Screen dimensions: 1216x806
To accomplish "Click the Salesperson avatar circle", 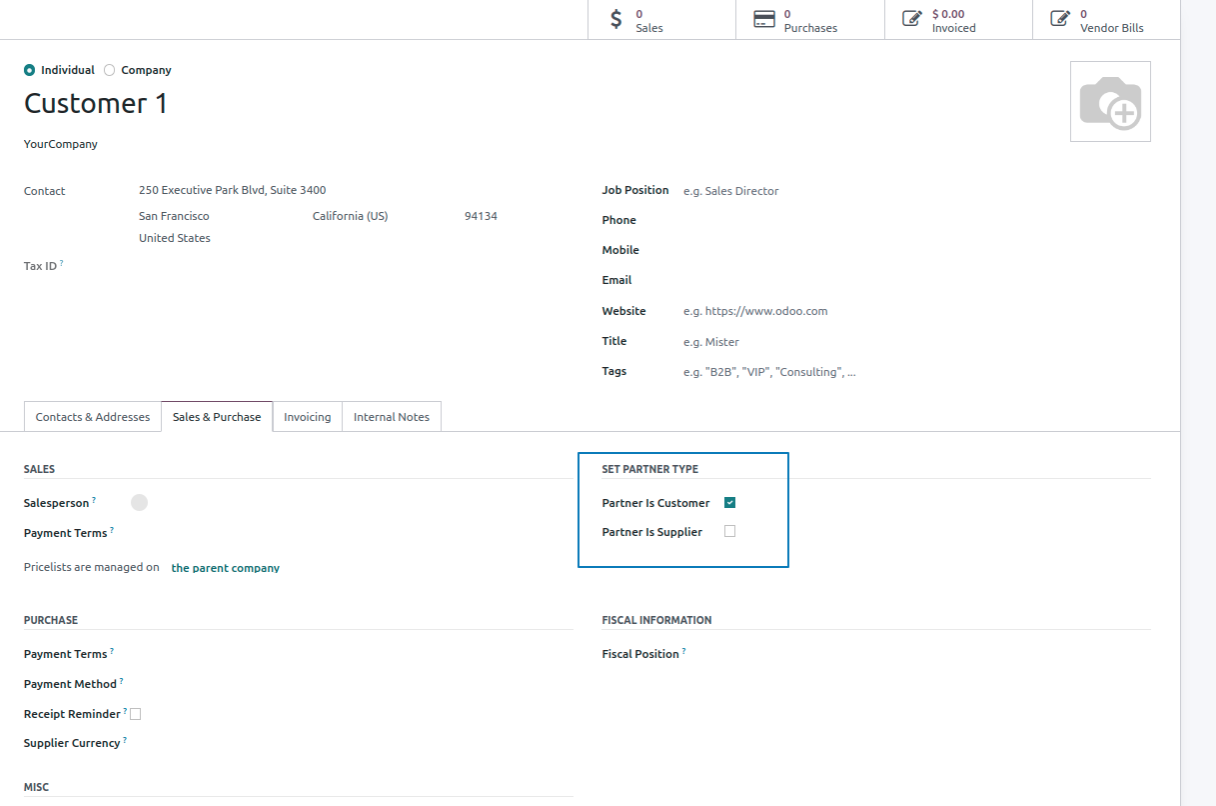I will [139, 502].
